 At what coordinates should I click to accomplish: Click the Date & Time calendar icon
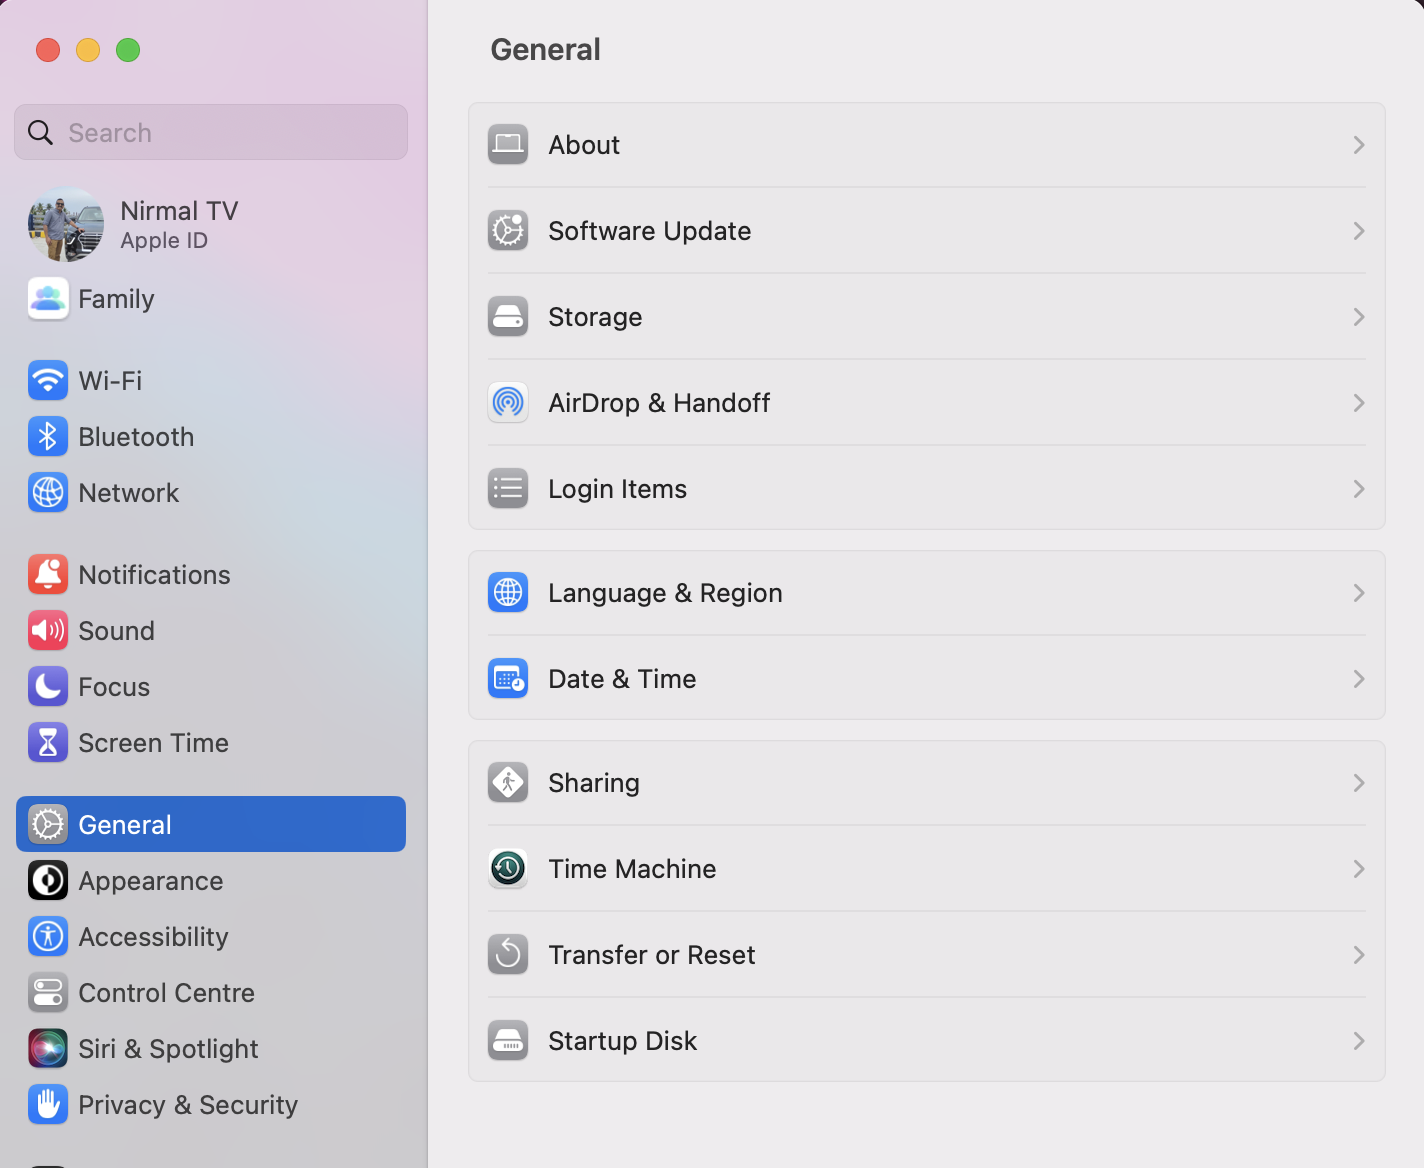tap(508, 679)
